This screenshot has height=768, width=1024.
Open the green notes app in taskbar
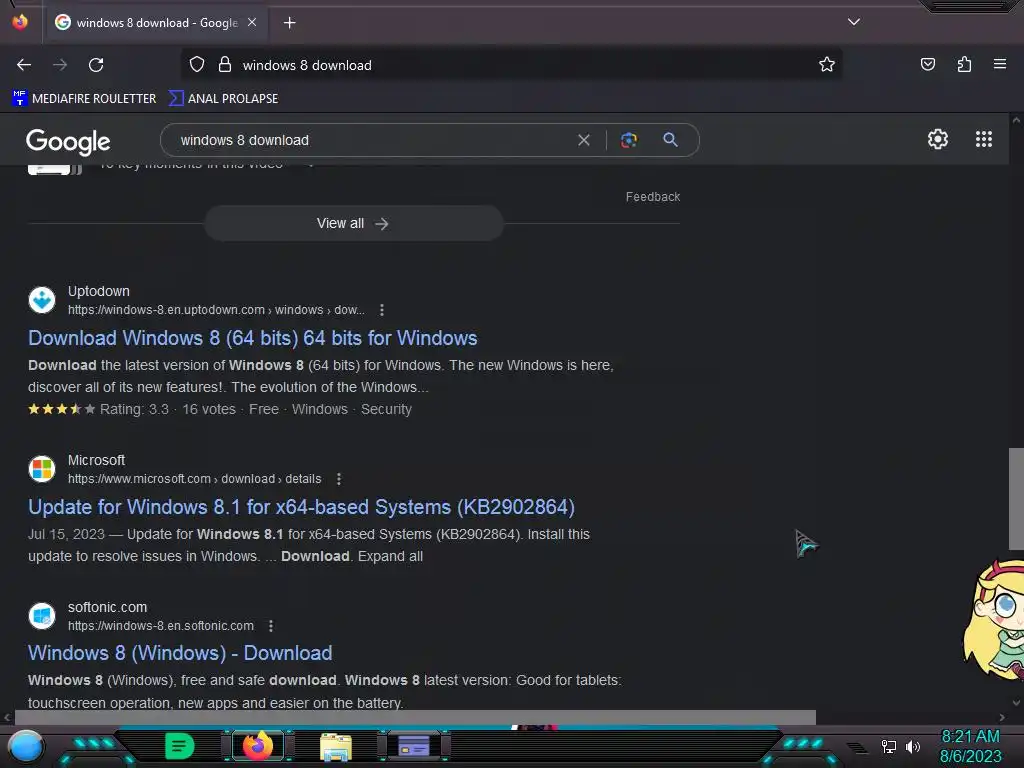[x=180, y=746]
